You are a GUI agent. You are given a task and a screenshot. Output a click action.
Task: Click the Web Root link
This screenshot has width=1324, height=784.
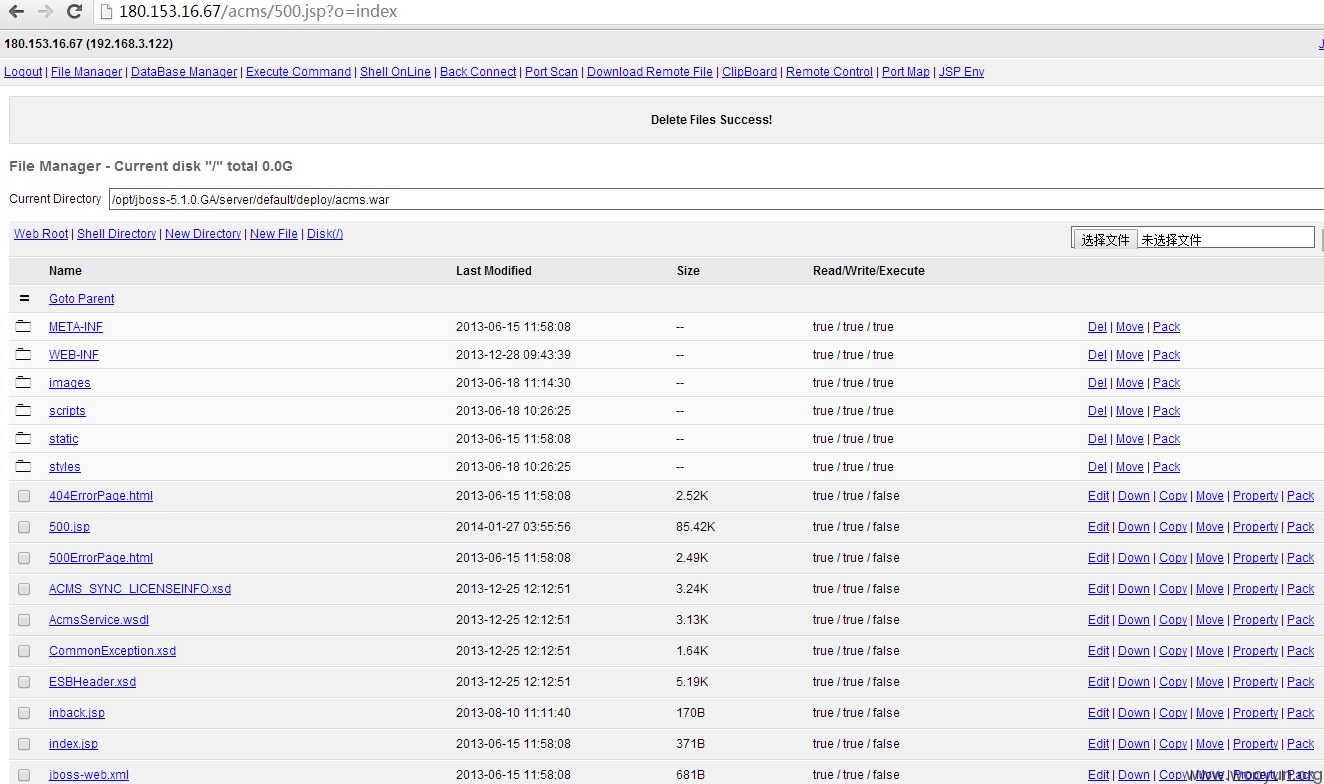[41, 234]
